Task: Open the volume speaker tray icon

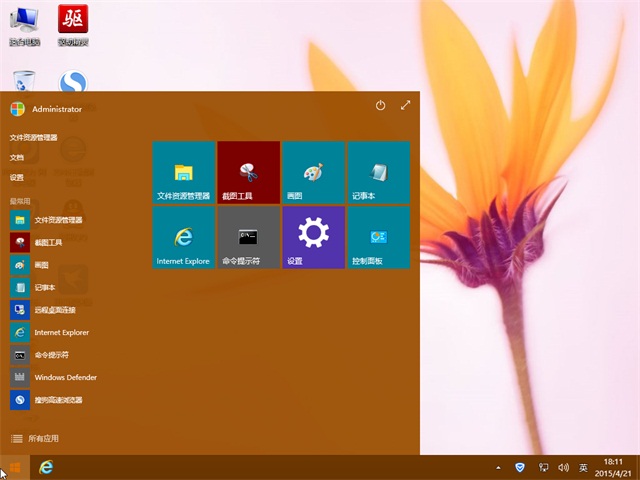Action: point(564,468)
